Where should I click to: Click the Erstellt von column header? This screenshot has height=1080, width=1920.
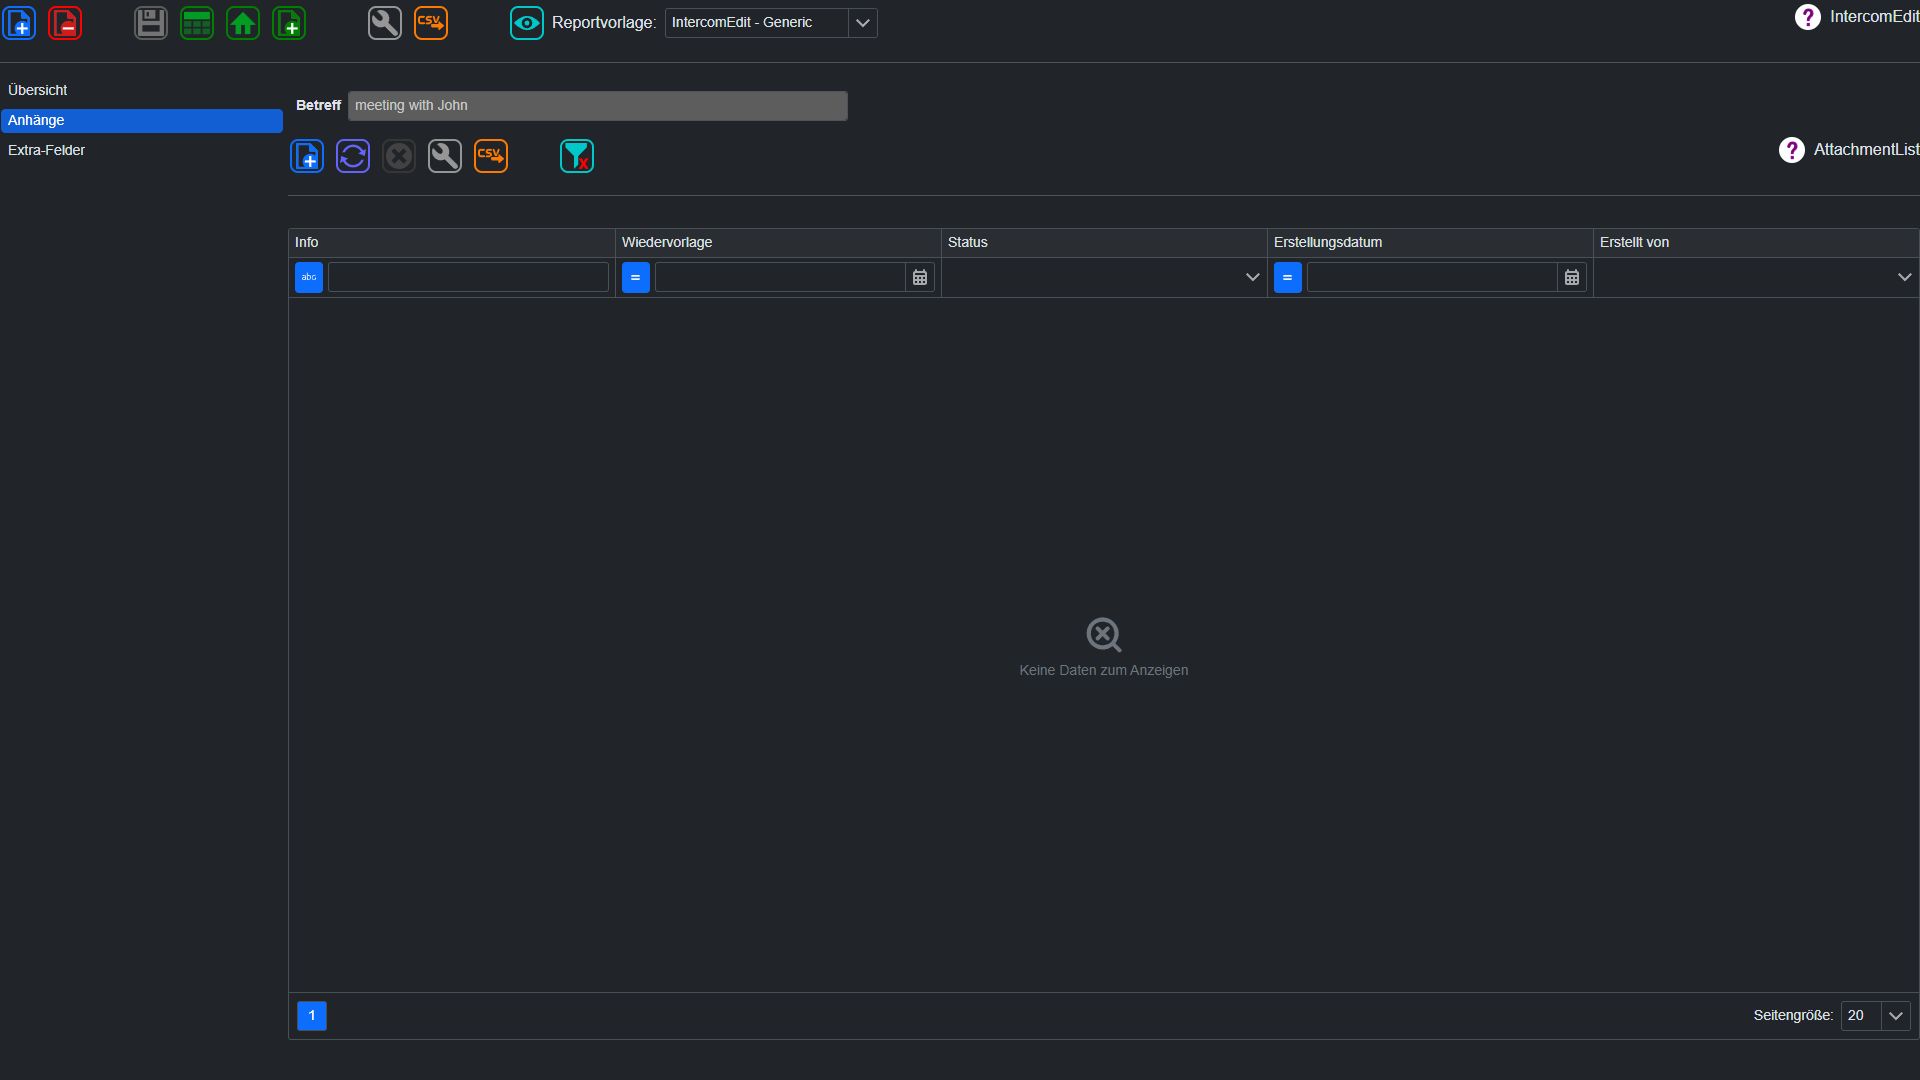pos(1756,243)
